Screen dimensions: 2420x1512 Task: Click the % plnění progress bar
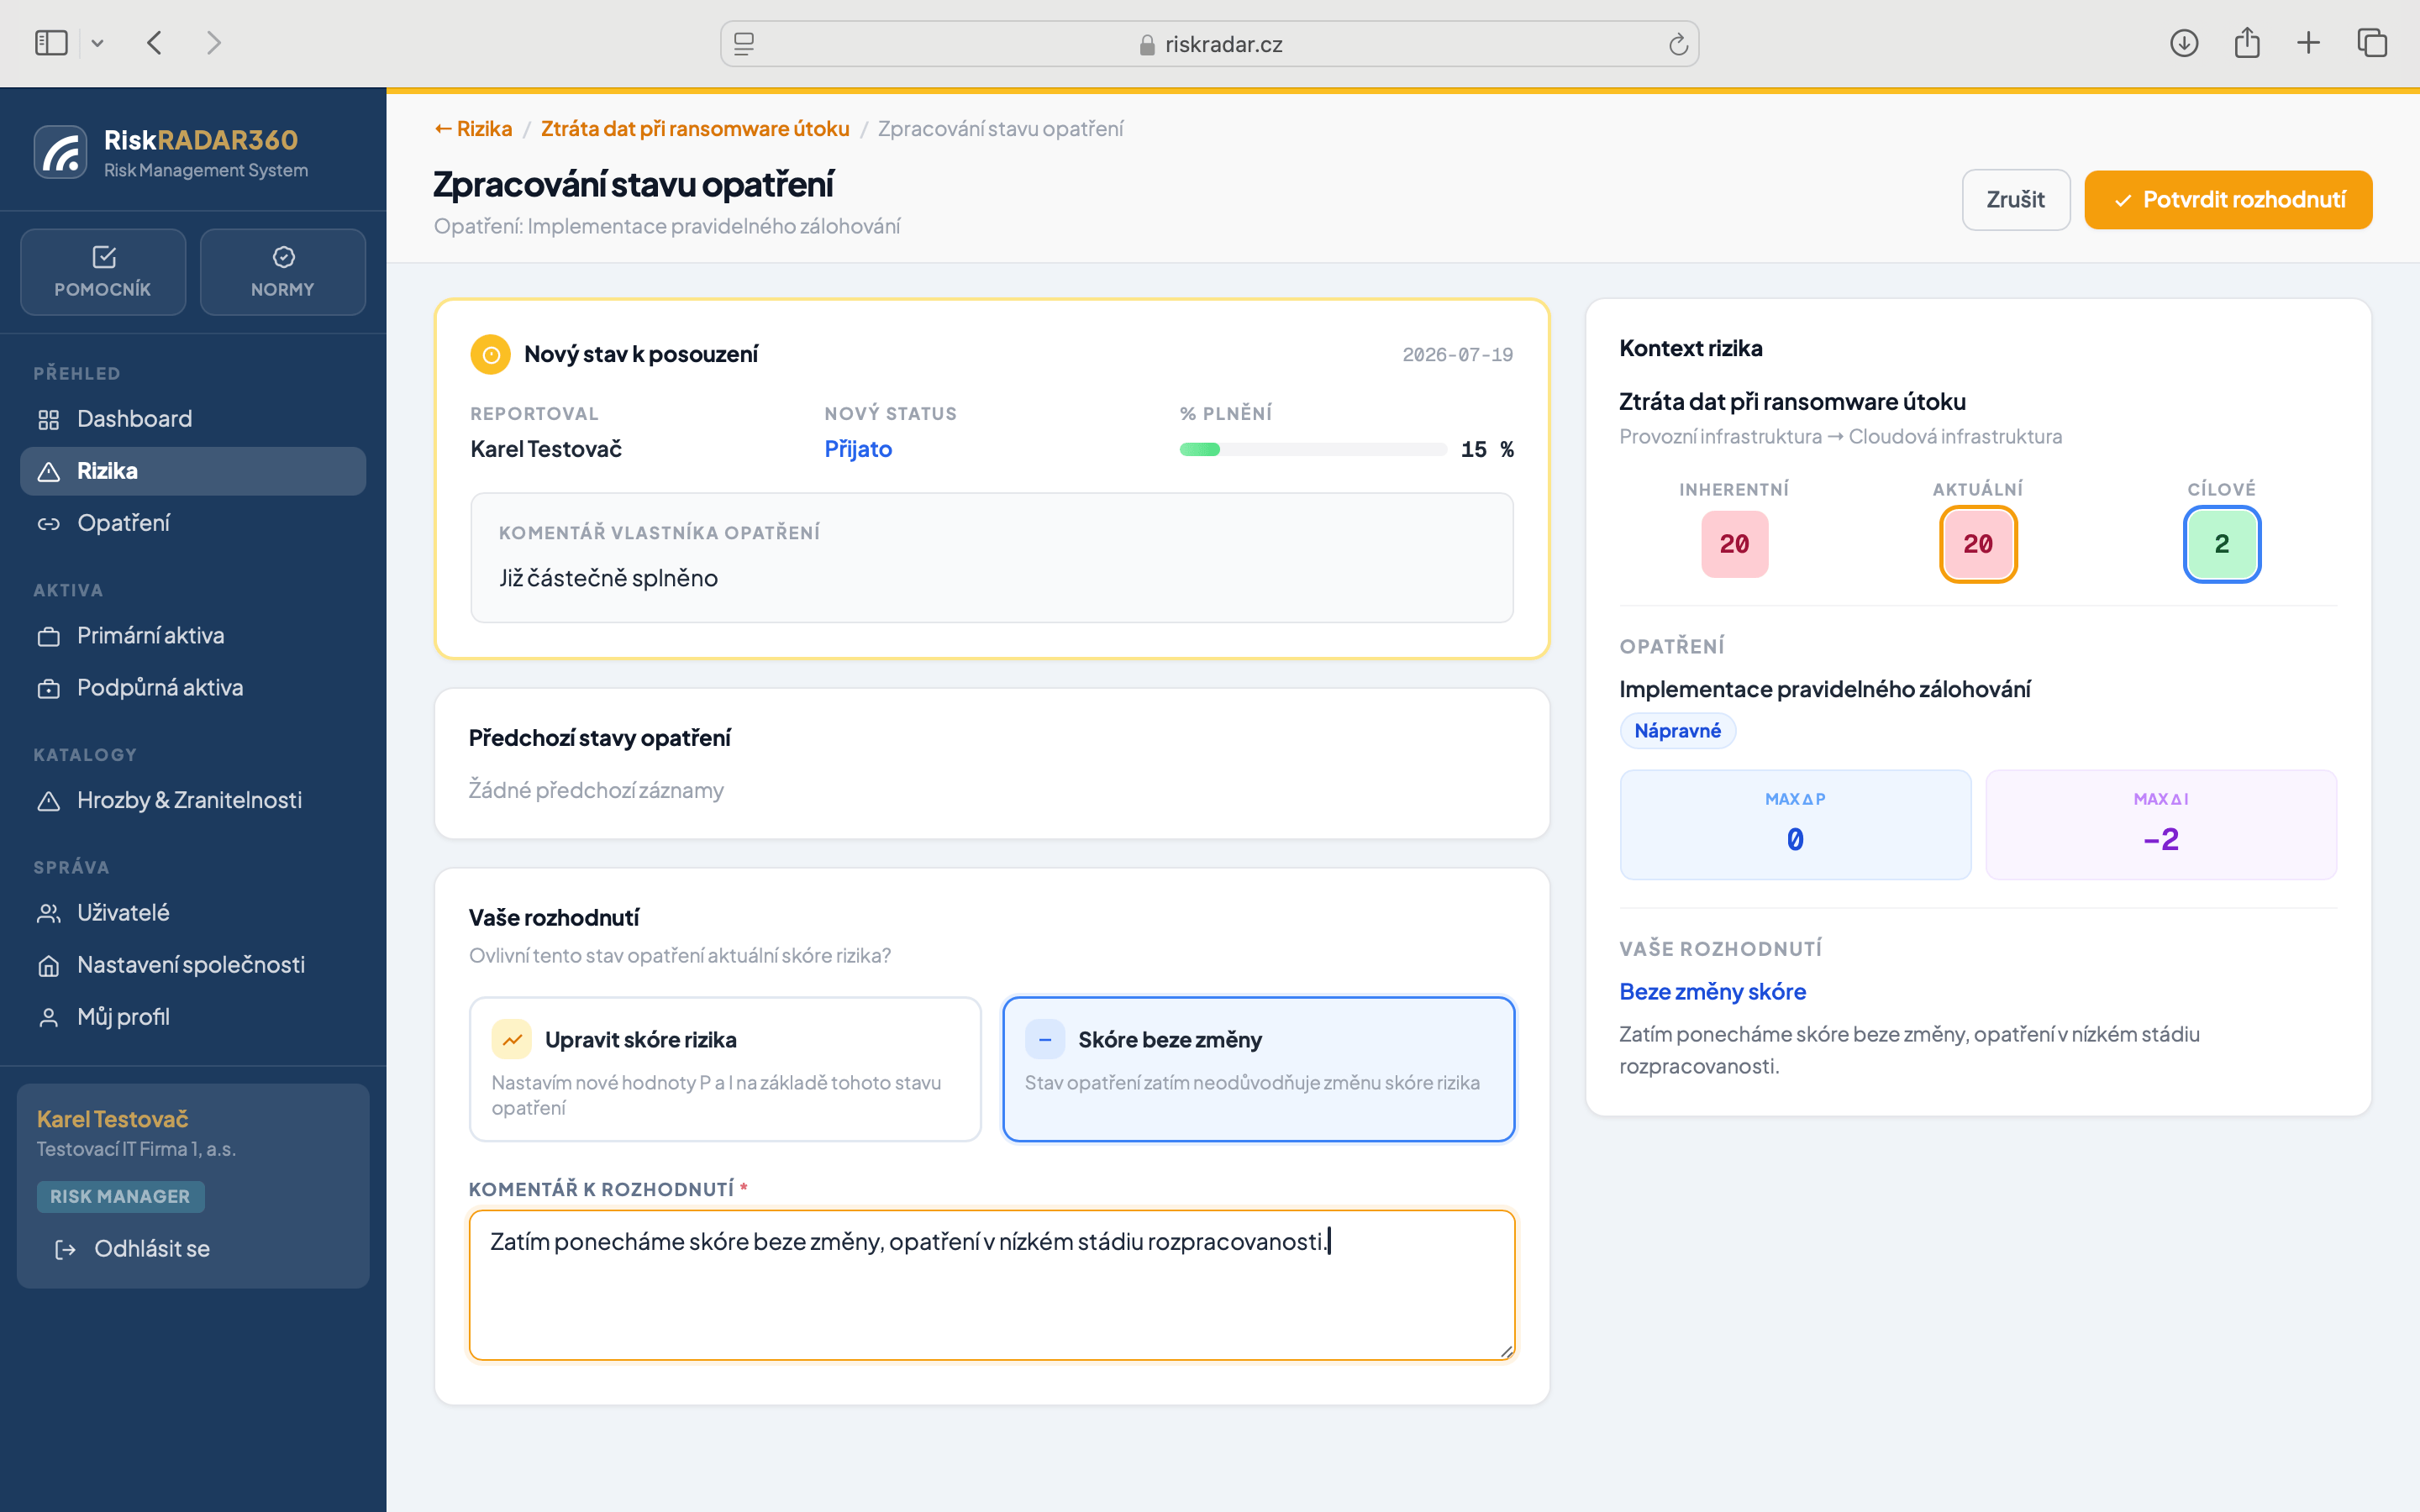point(1313,450)
